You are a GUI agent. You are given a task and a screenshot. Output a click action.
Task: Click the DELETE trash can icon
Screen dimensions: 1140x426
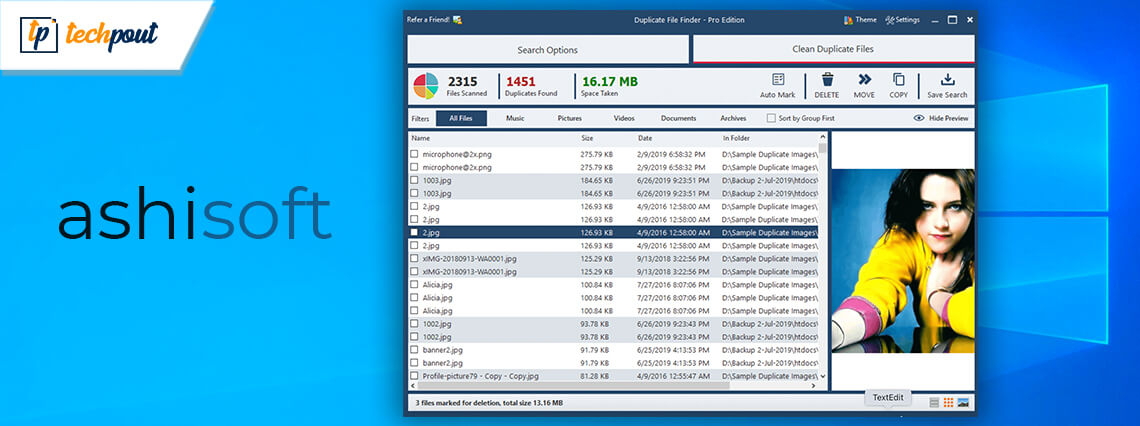[x=827, y=80]
